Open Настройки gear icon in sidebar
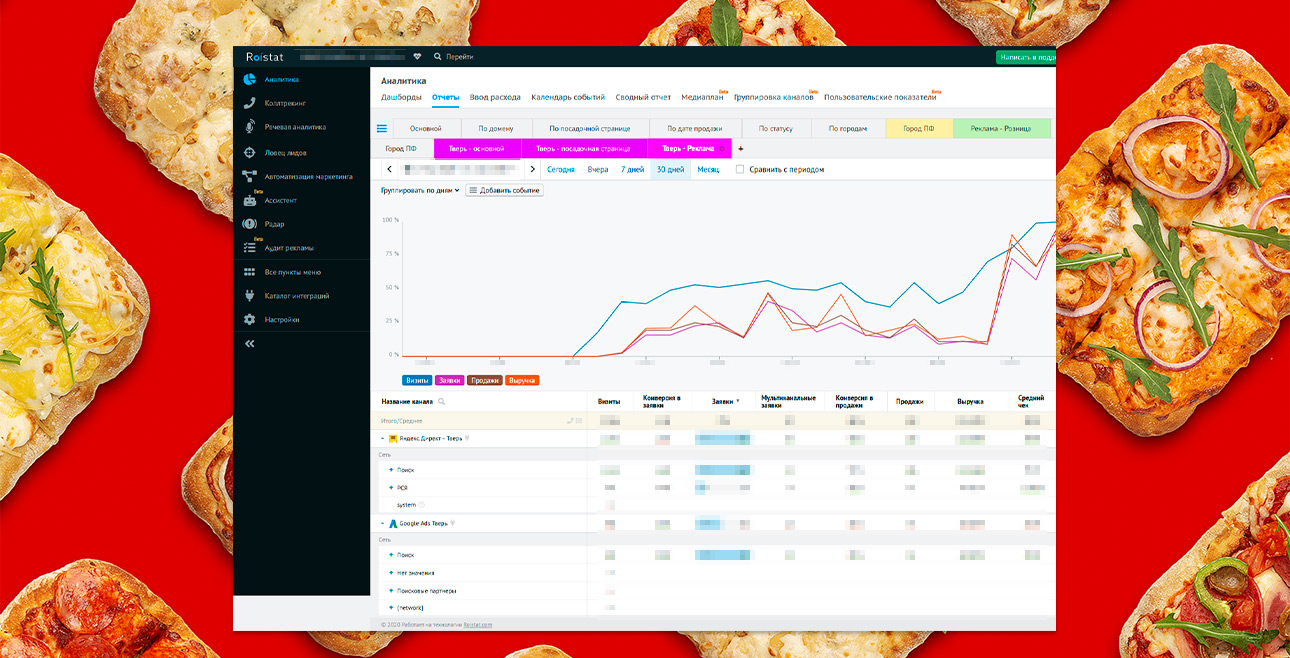 250,320
